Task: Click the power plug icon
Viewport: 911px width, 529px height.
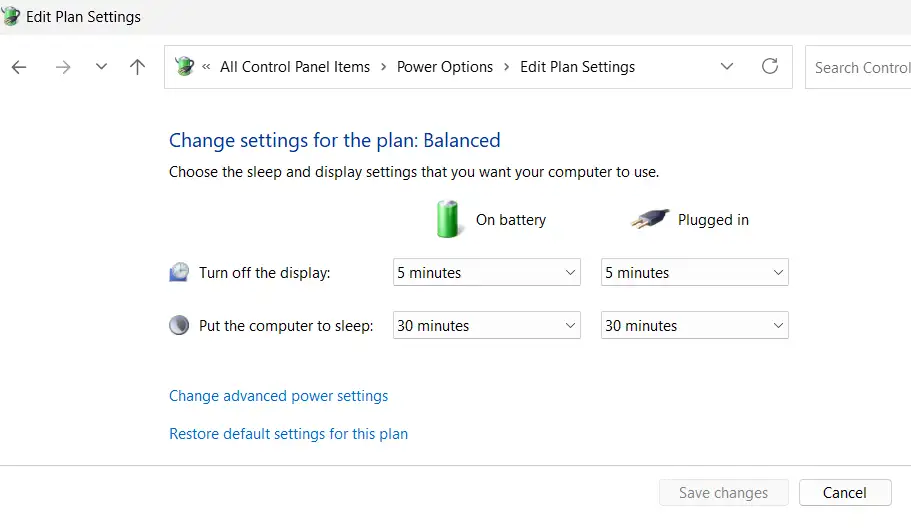Action: coord(649,219)
